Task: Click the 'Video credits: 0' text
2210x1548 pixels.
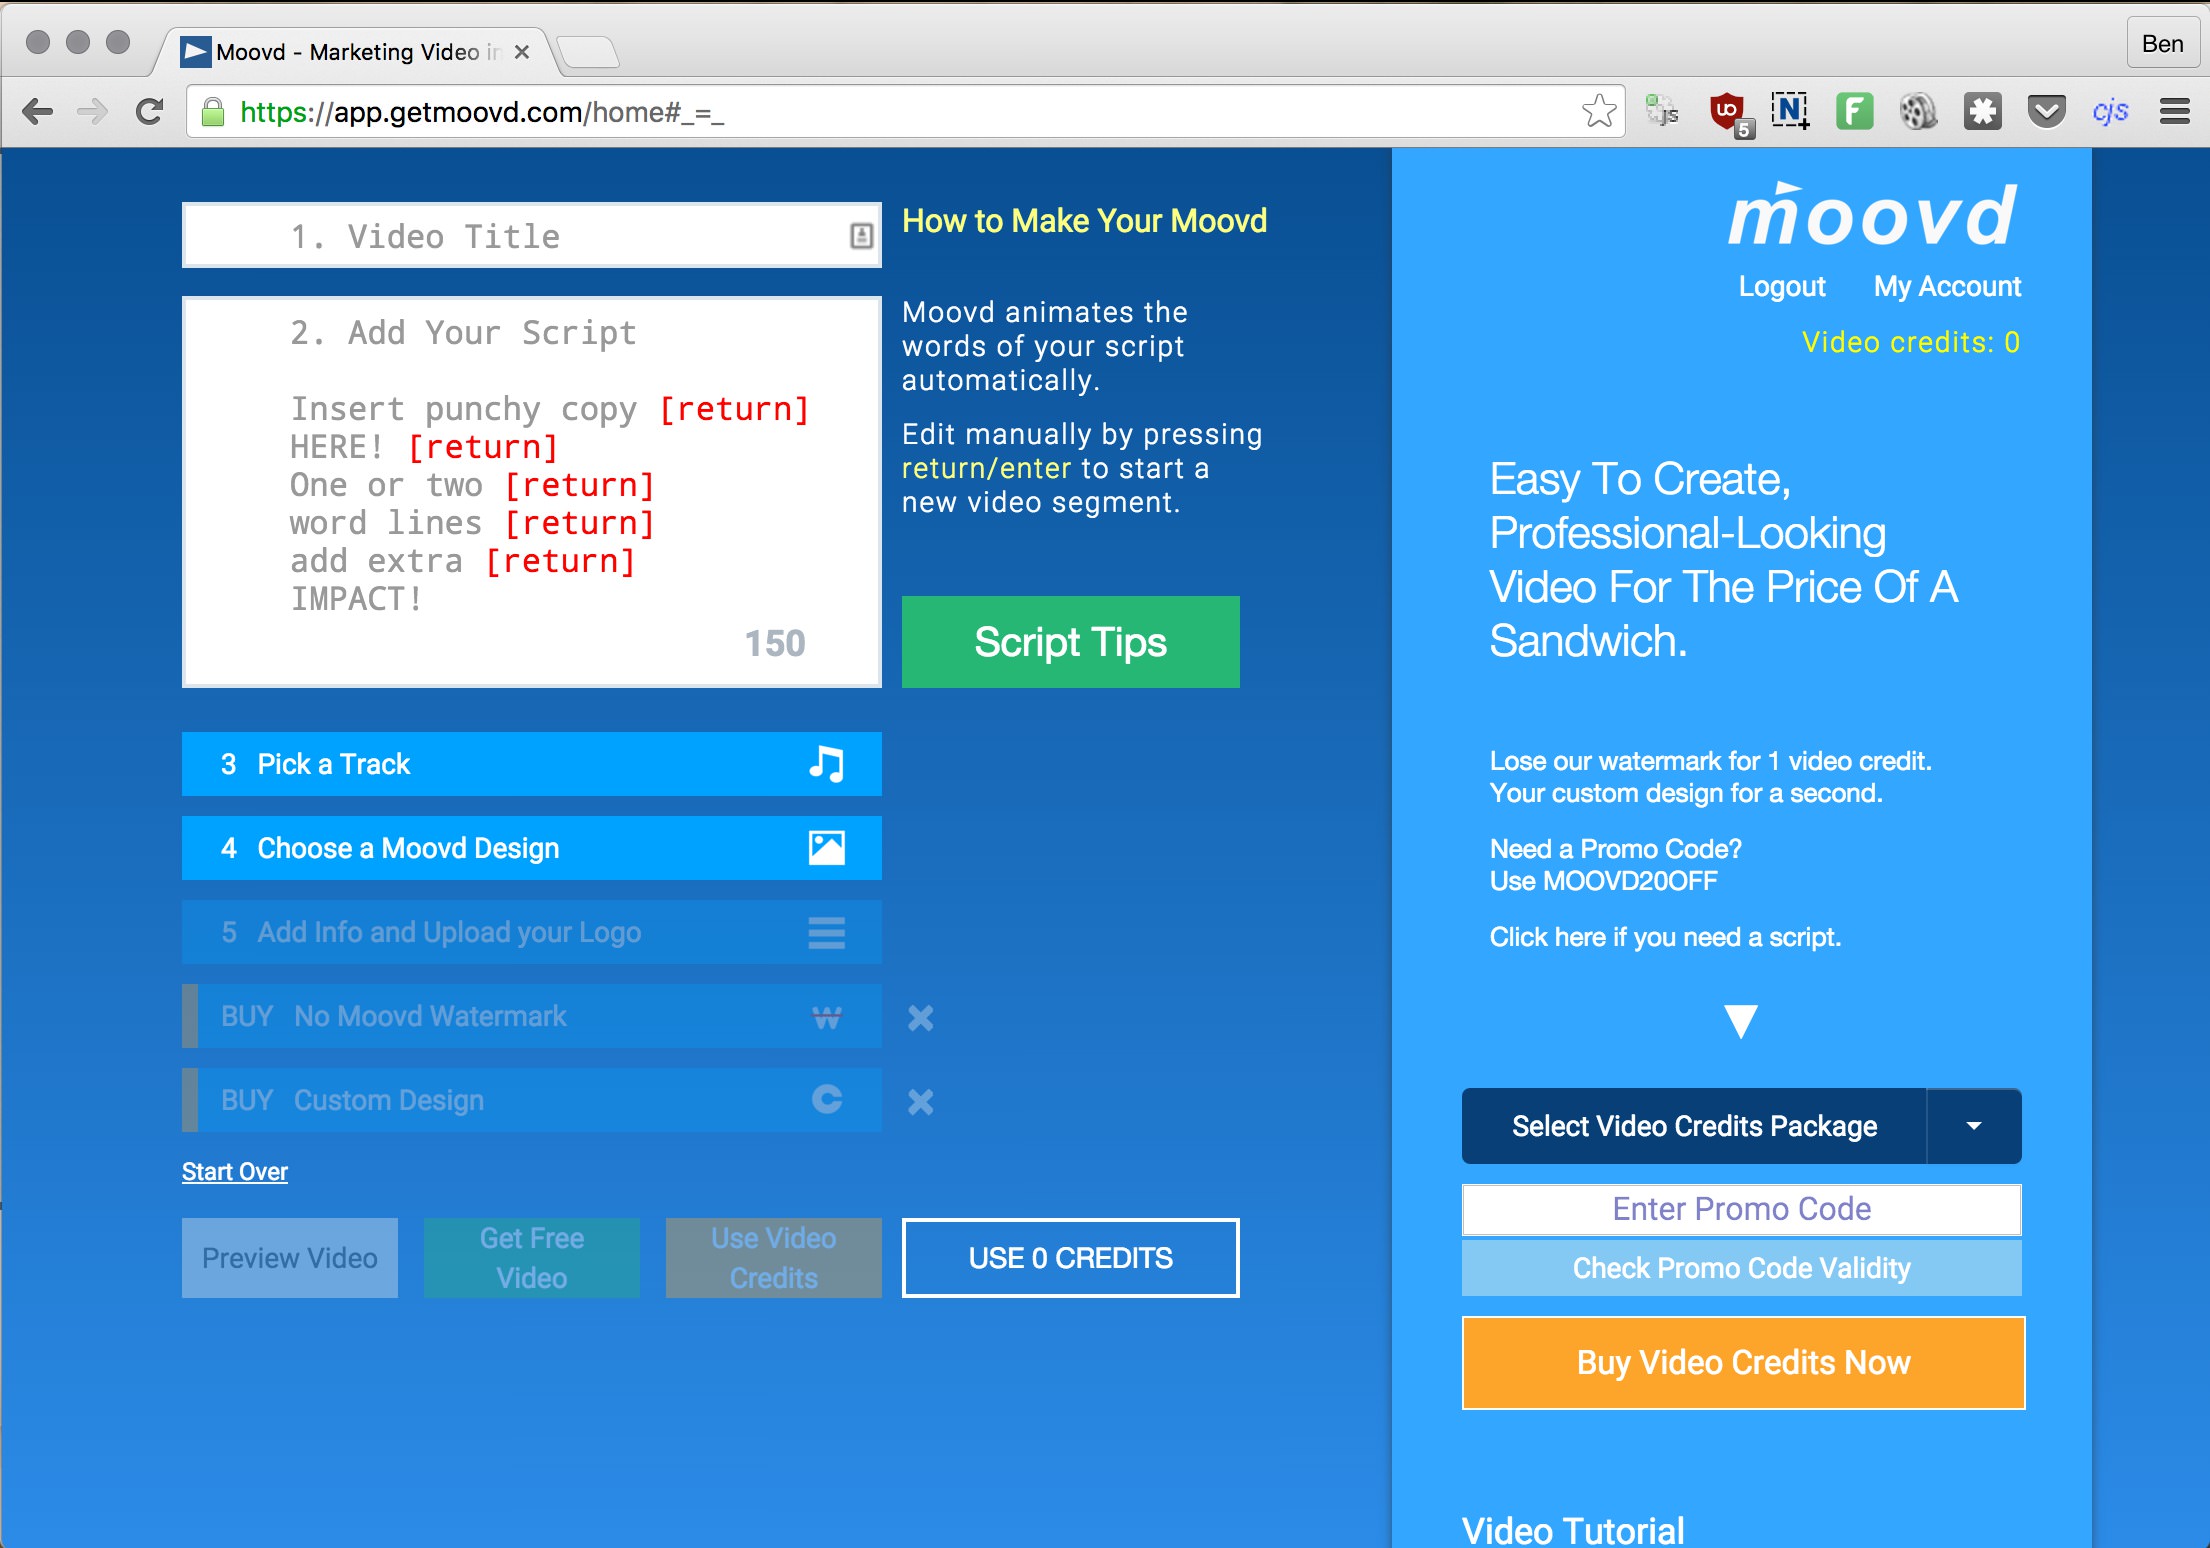Action: click(1910, 343)
